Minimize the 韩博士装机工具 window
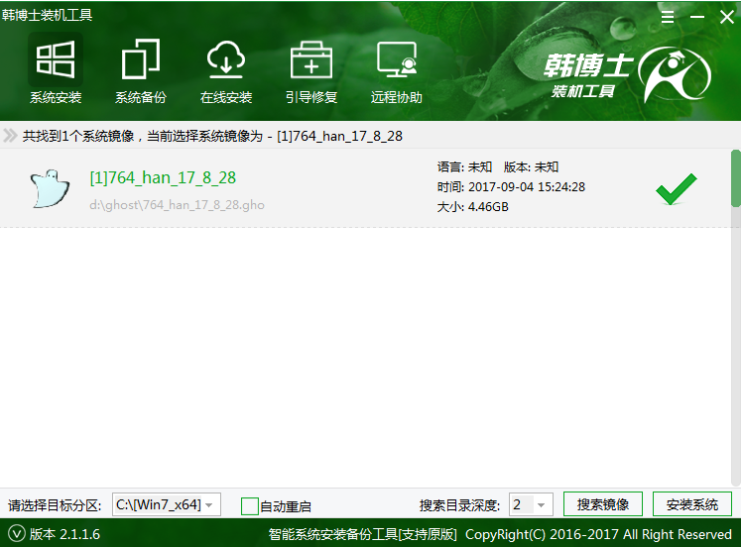This screenshot has width=741, height=547. click(x=696, y=17)
